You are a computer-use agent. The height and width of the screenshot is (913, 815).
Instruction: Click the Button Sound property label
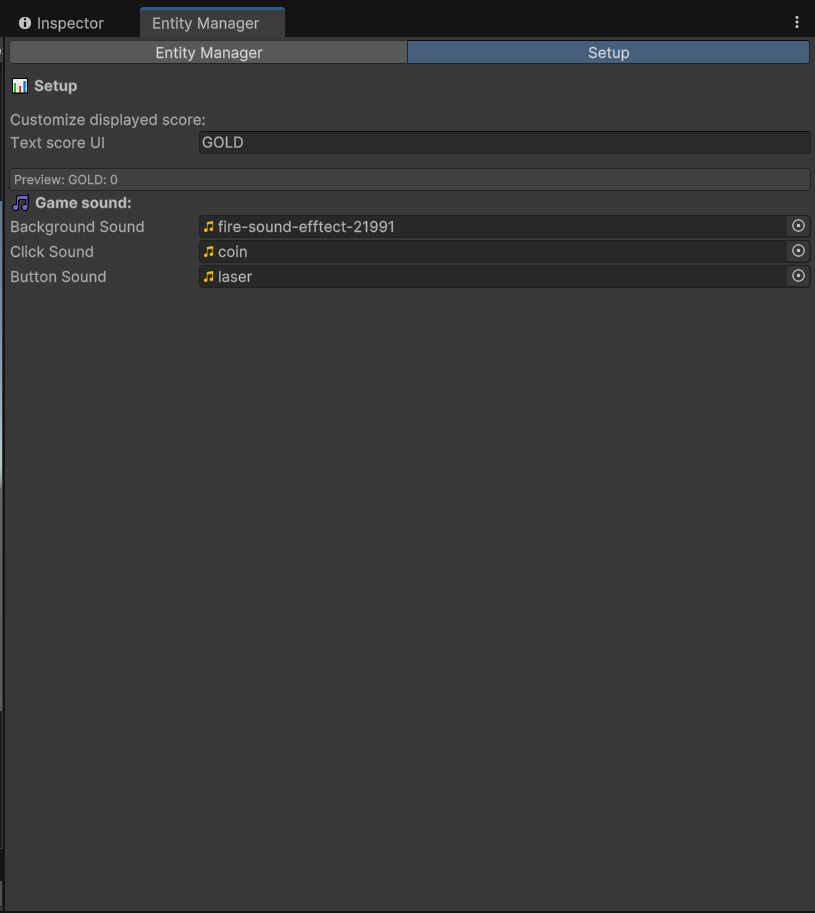pyautogui.click(x=58, y=277)
